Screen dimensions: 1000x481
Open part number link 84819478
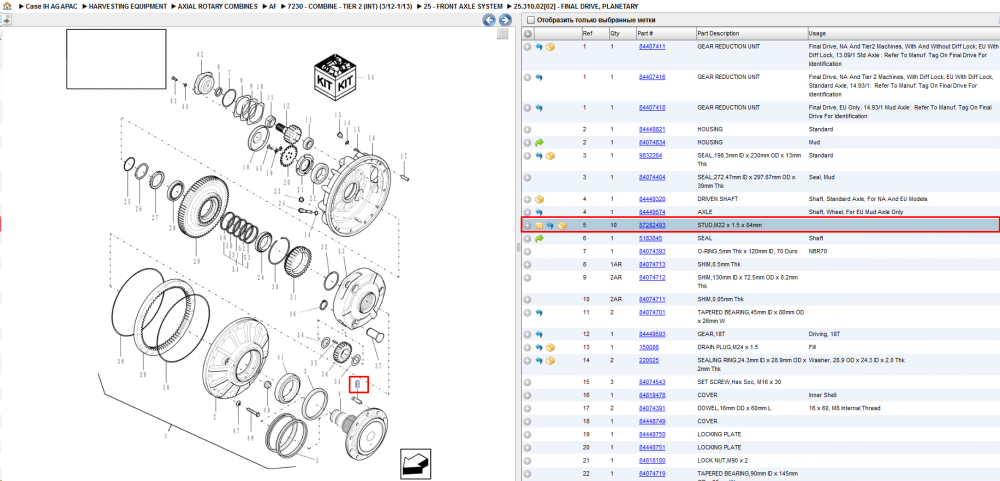pos(652,395)
